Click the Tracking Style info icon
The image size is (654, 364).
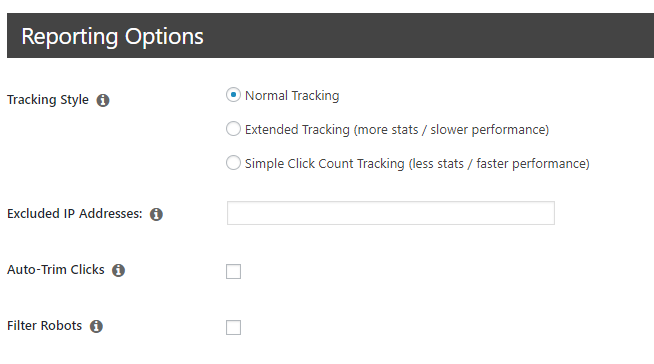(x=103, y=100)
